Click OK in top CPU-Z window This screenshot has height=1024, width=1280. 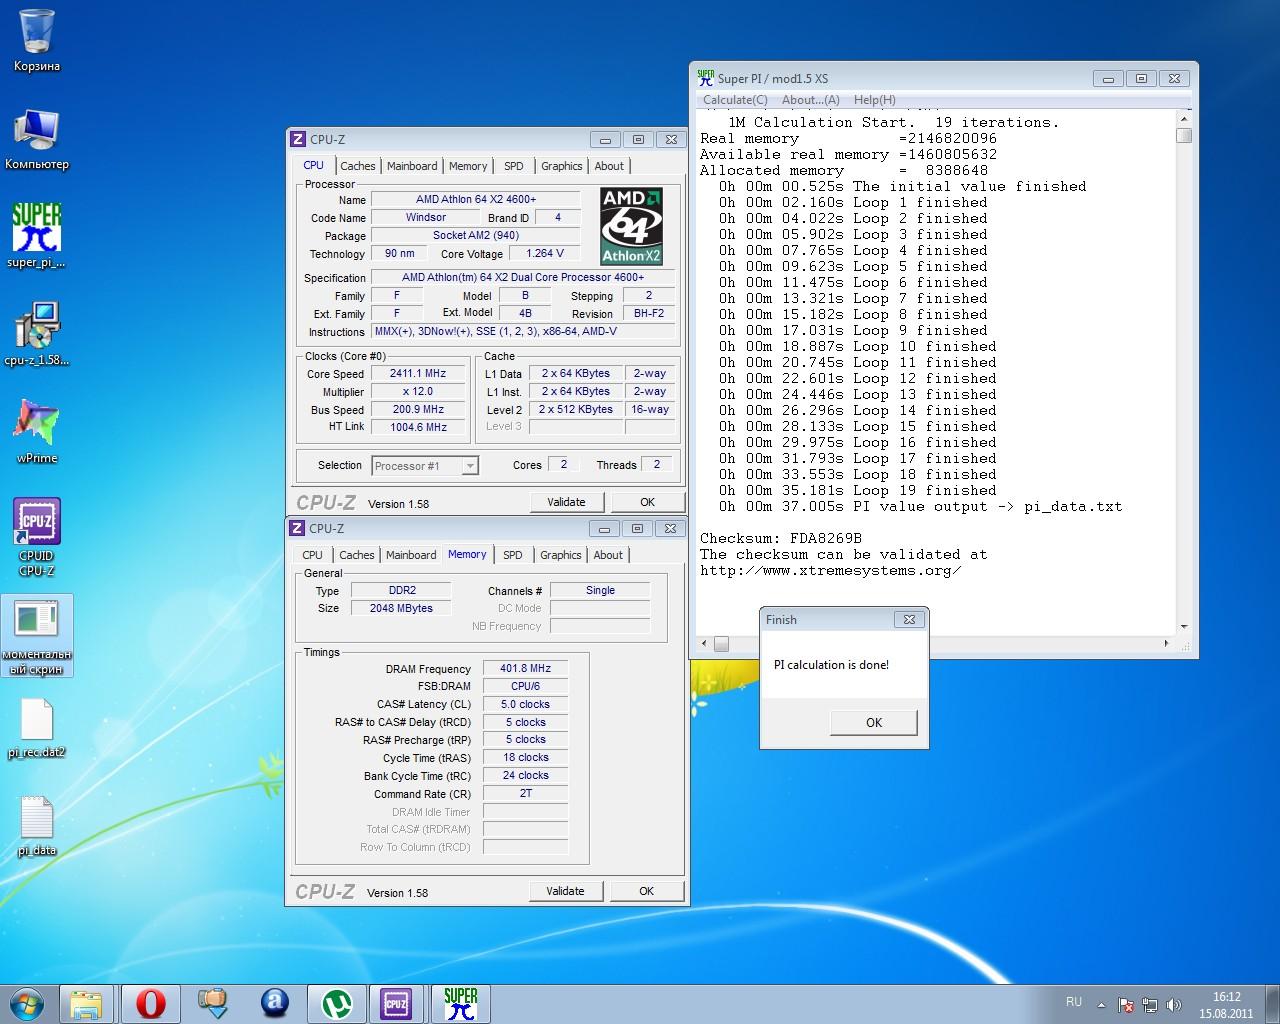tap(647, 502)
